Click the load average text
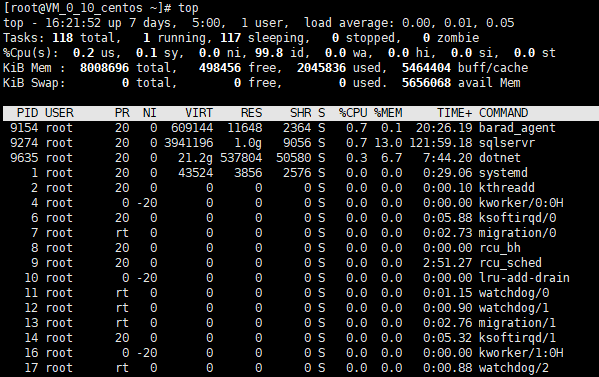Screen dimensions: 599x377 [x=409, y=23]
